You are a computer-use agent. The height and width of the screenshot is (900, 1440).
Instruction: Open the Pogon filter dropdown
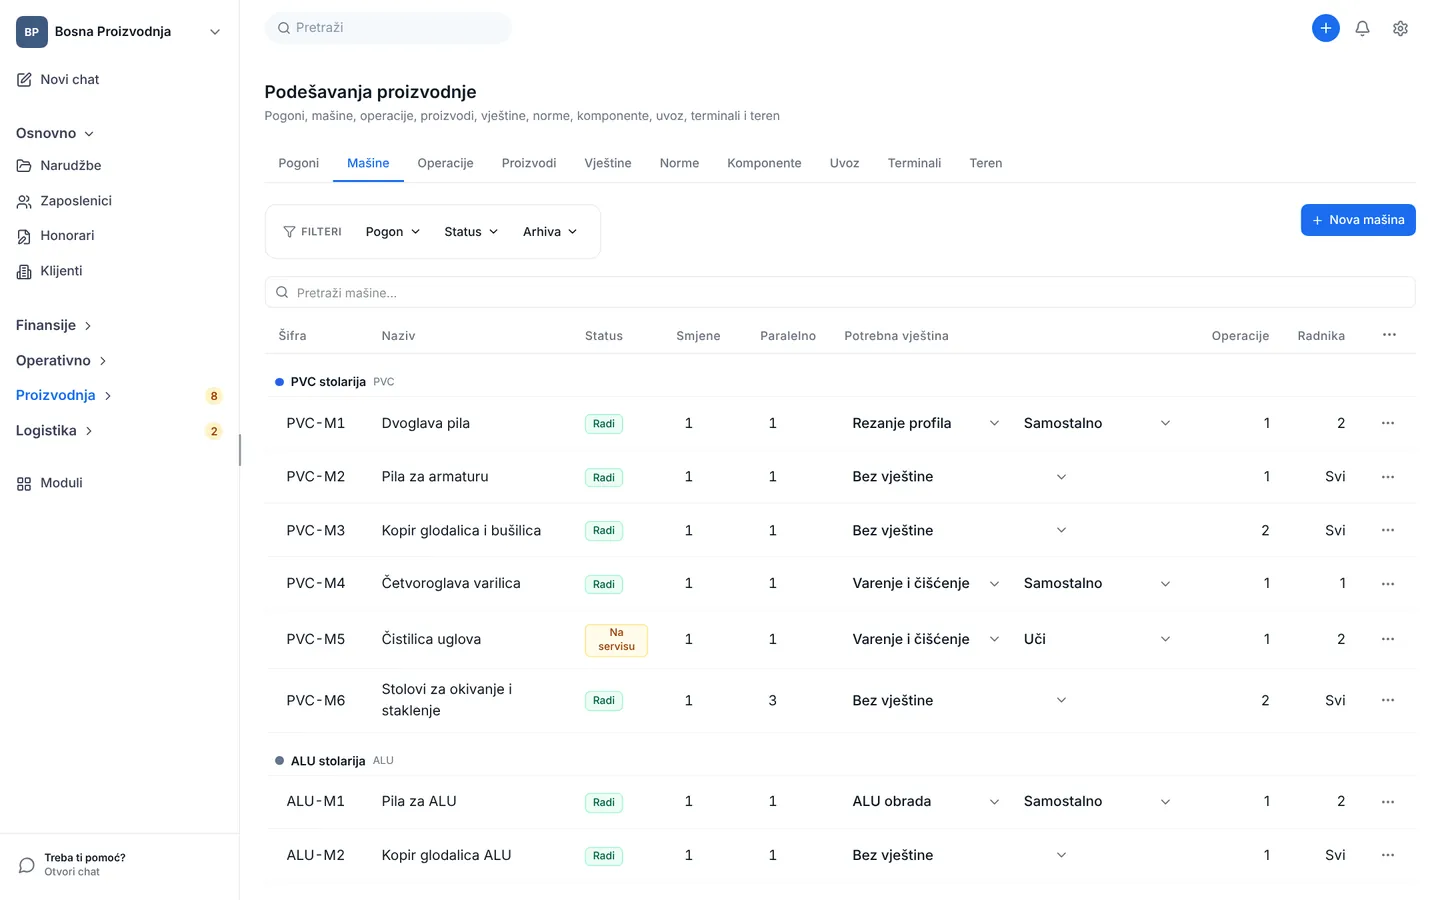(393, 232)
